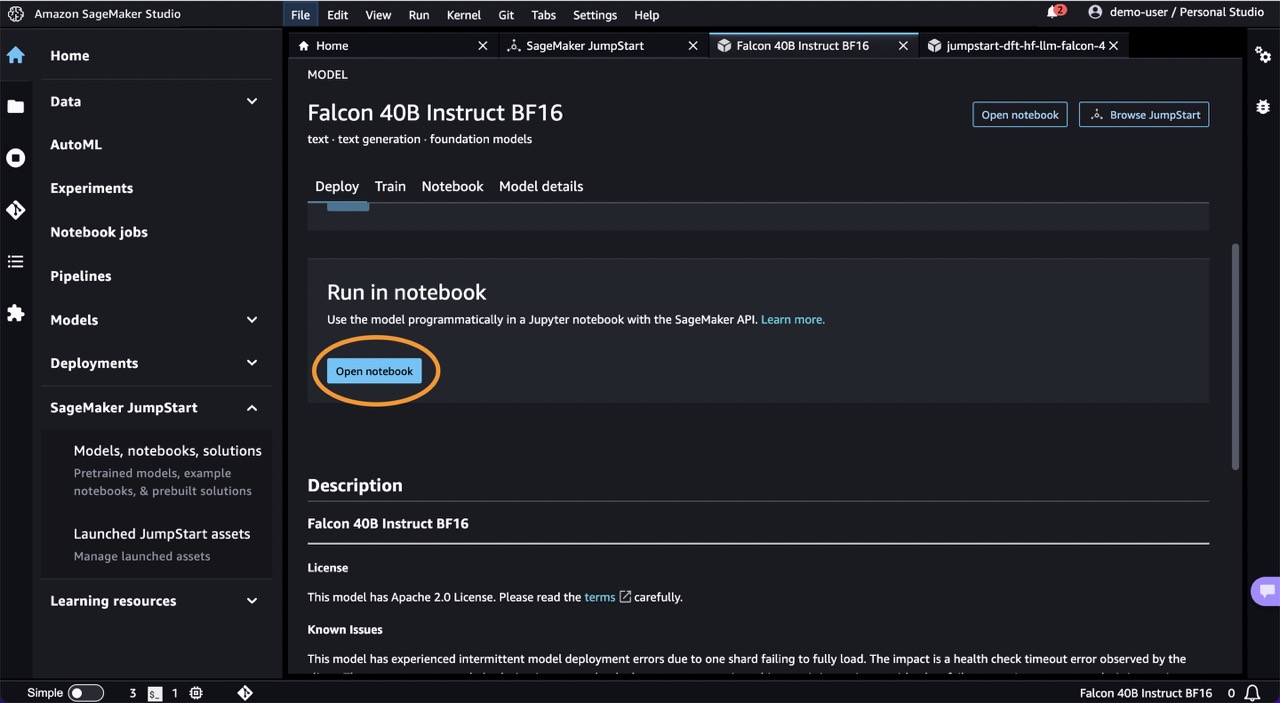
Task: Open Launched JumpStart assets in sidebar
Action: pos(162,534)
